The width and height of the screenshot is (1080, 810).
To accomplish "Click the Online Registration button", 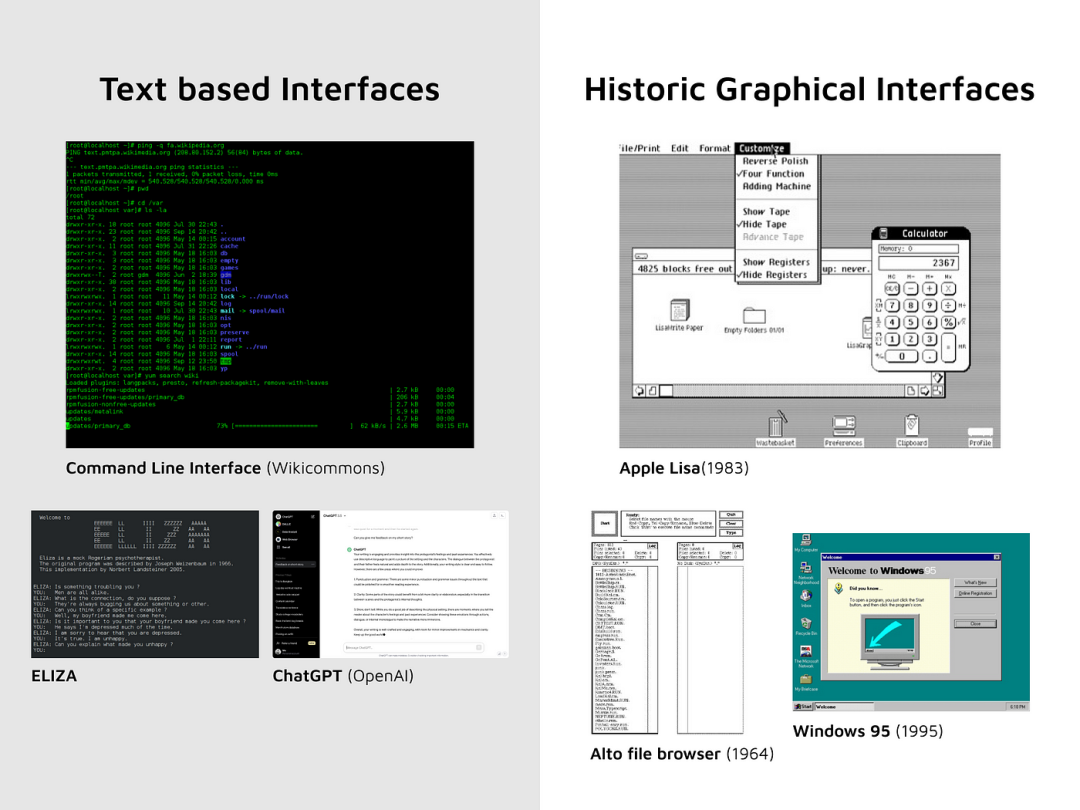I will click(975, 593).
